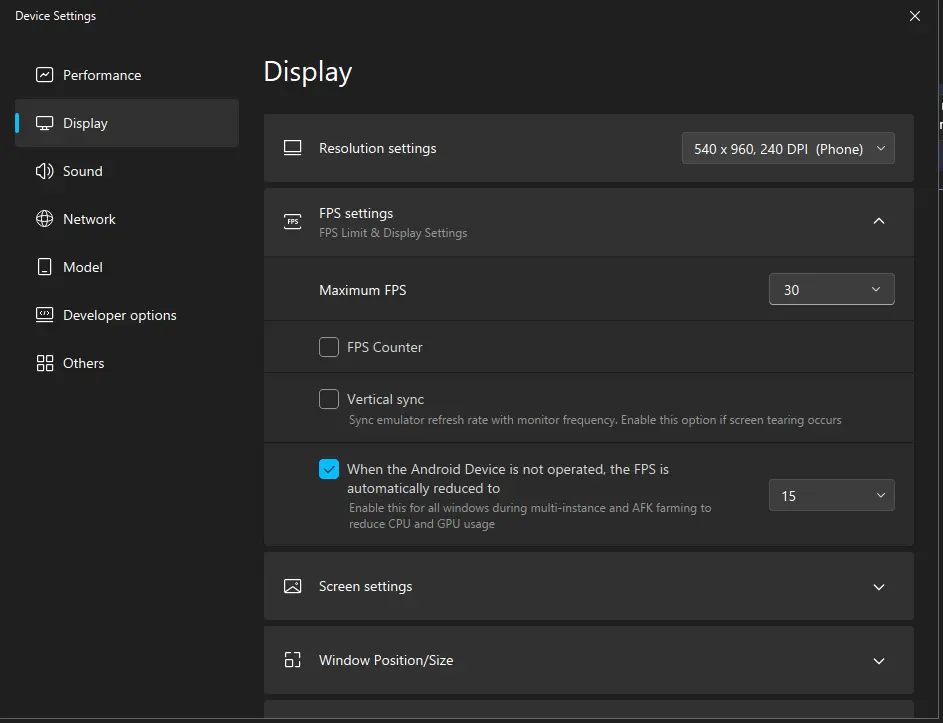Open the Performance settings page
This screenshot has height=723, width=943.
(127, 75)
